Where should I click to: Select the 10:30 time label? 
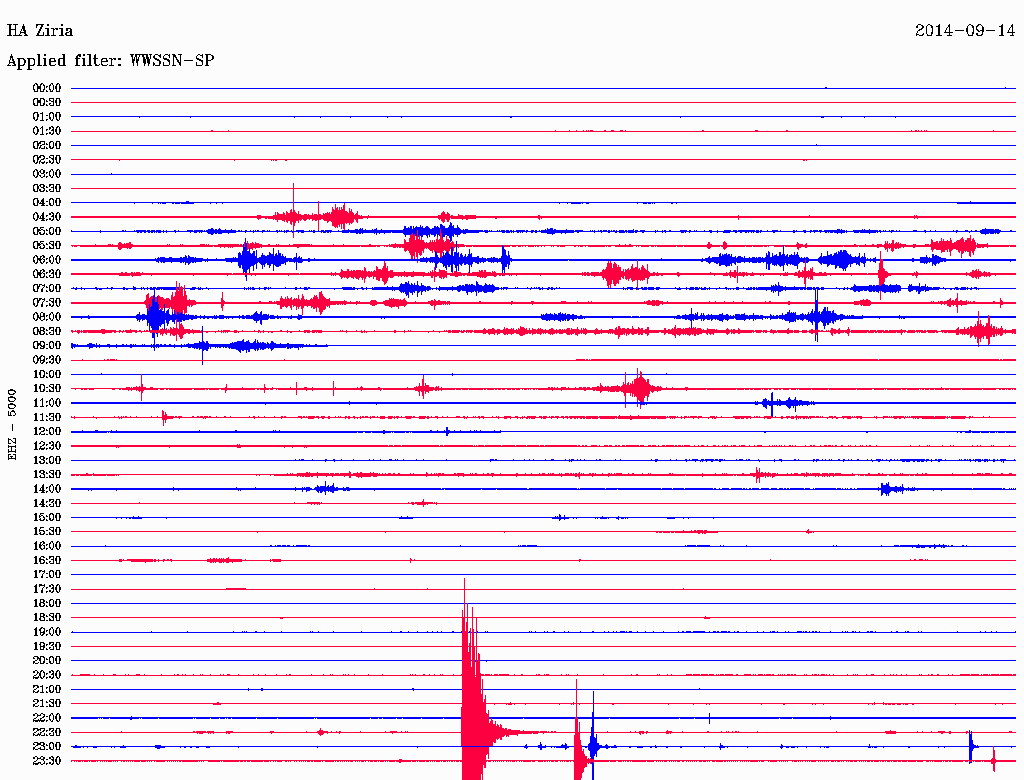[x=47, y=389]
